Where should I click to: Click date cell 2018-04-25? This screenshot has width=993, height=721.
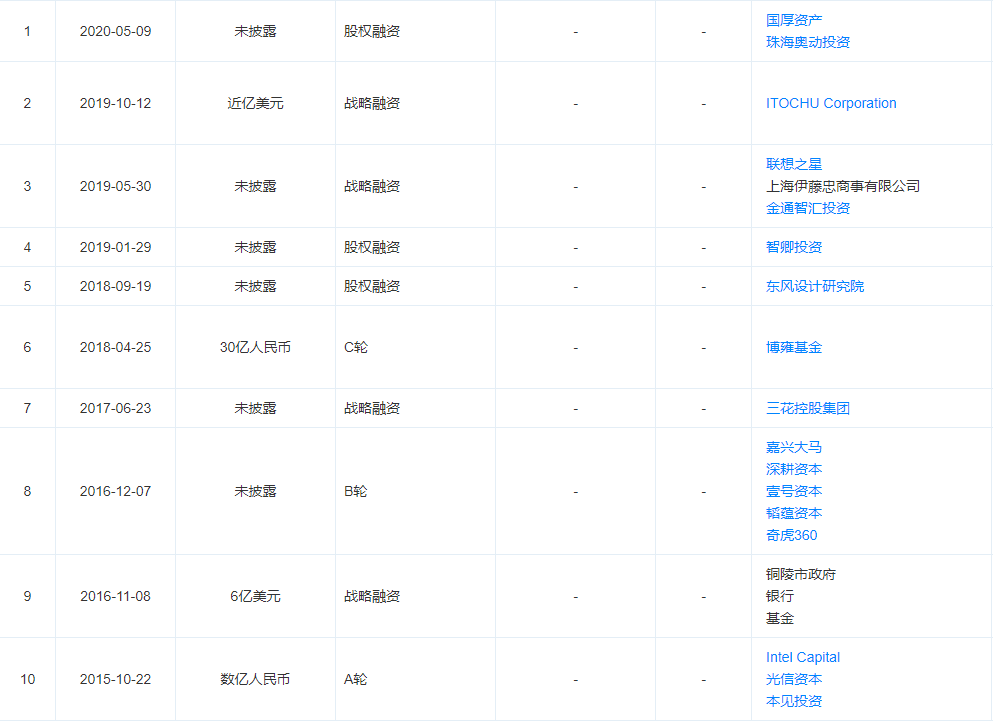pyautogui.click(x=115, y=347)
